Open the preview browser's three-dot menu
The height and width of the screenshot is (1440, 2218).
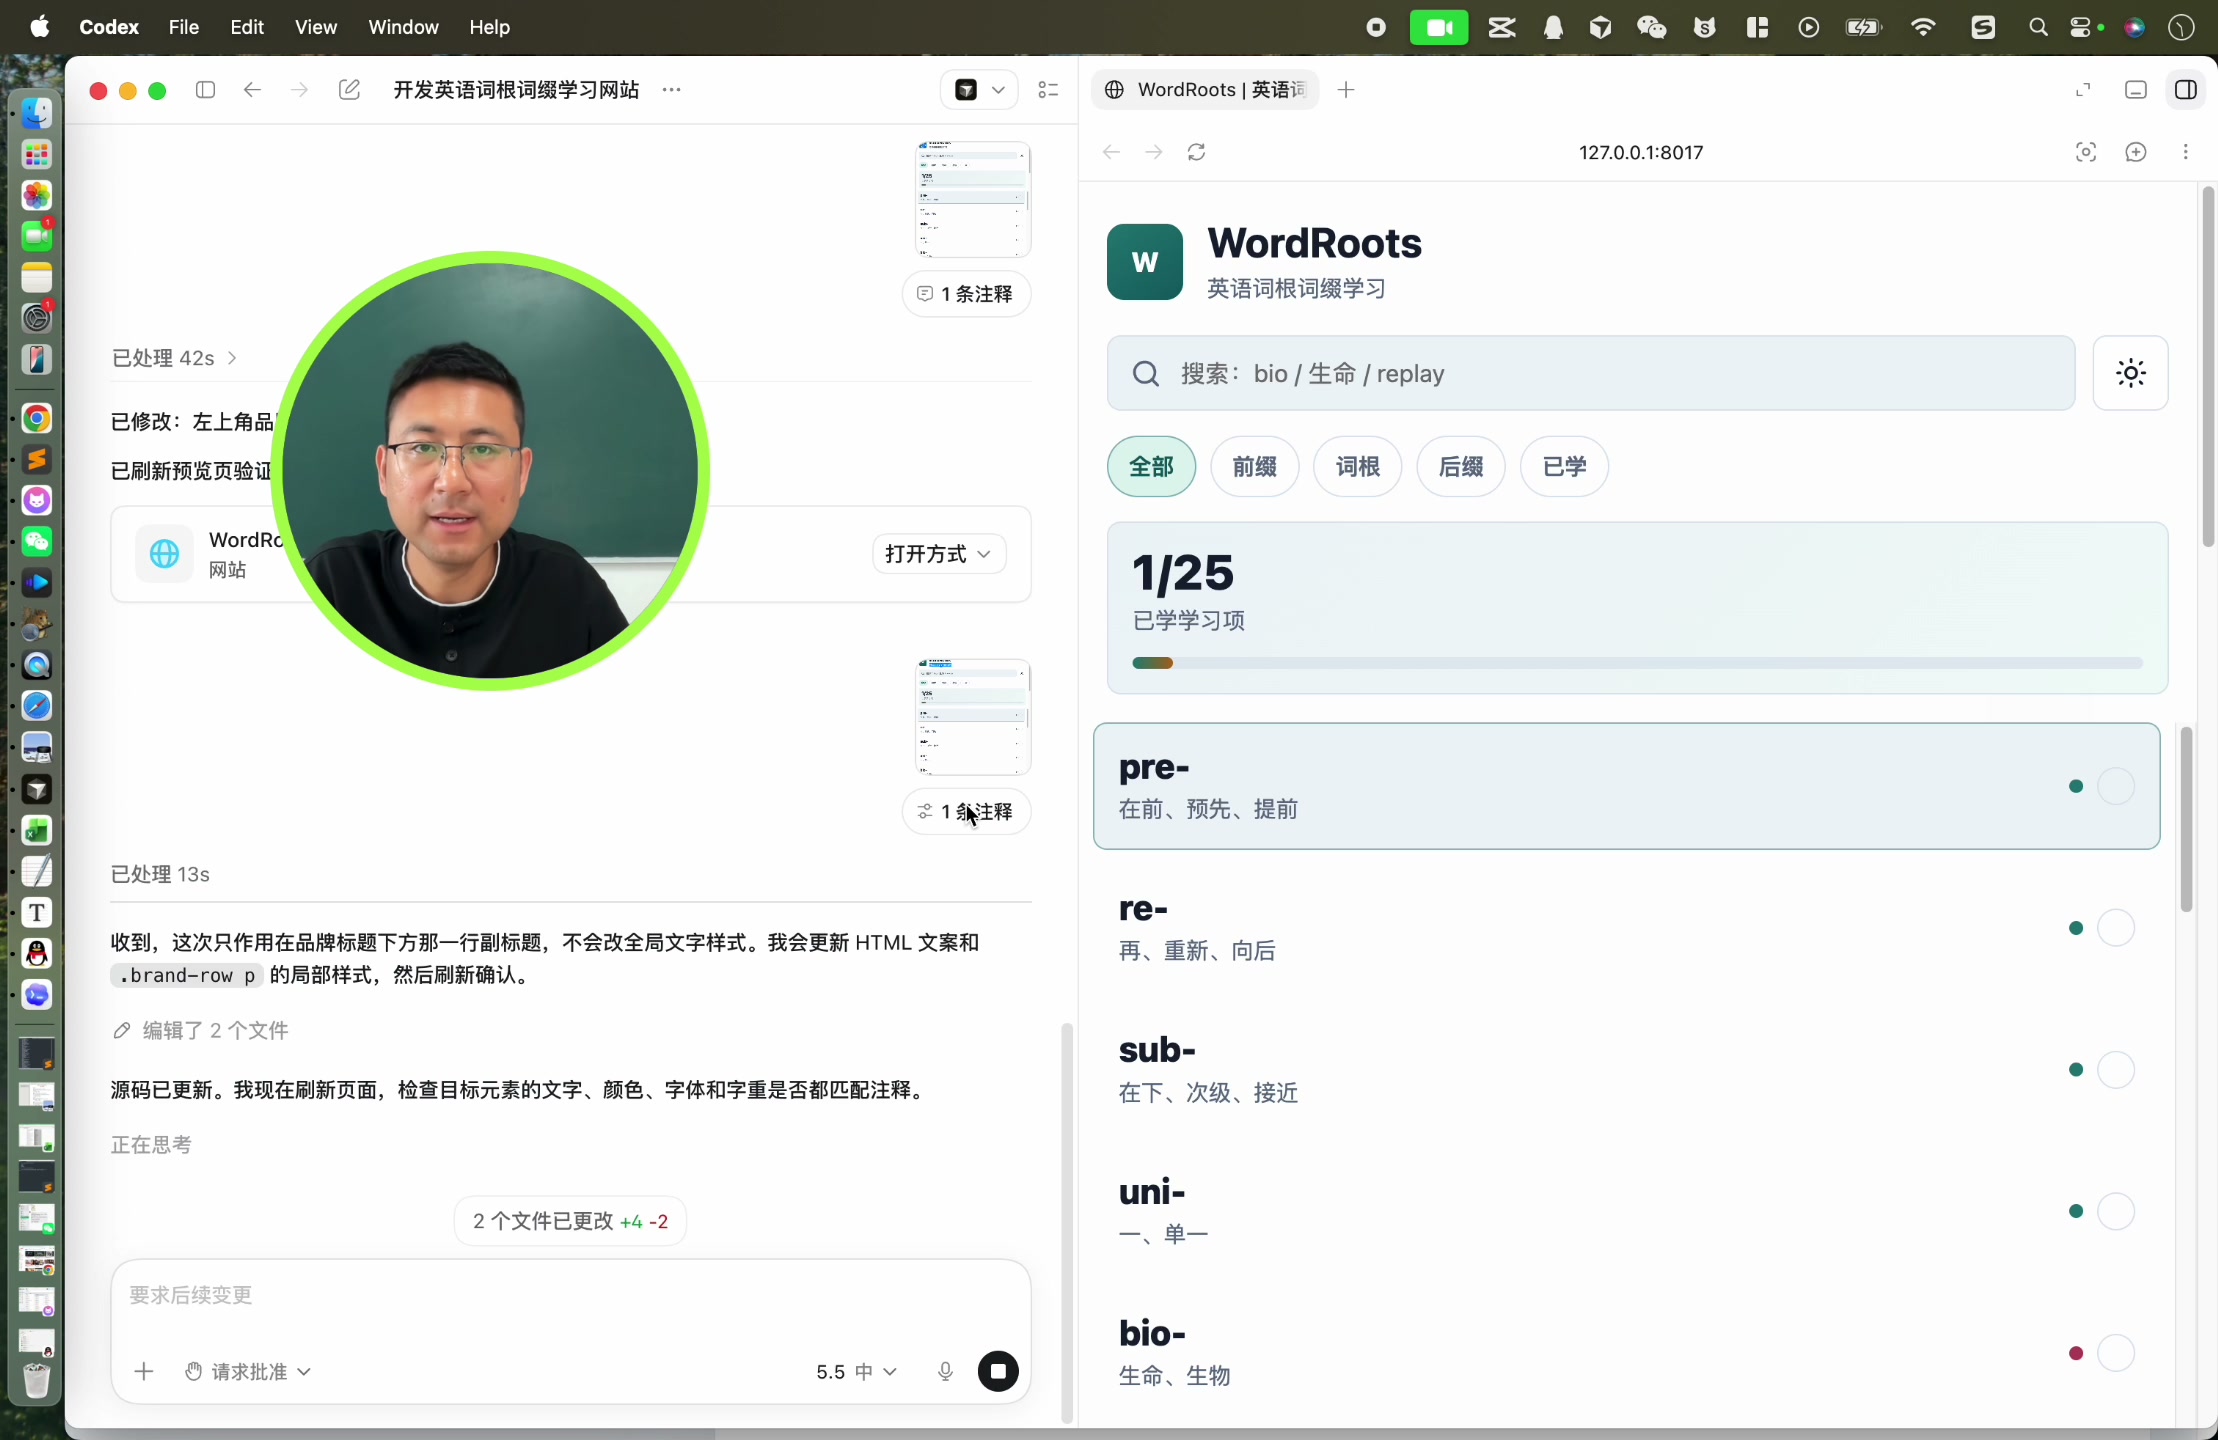(2185, 152)
